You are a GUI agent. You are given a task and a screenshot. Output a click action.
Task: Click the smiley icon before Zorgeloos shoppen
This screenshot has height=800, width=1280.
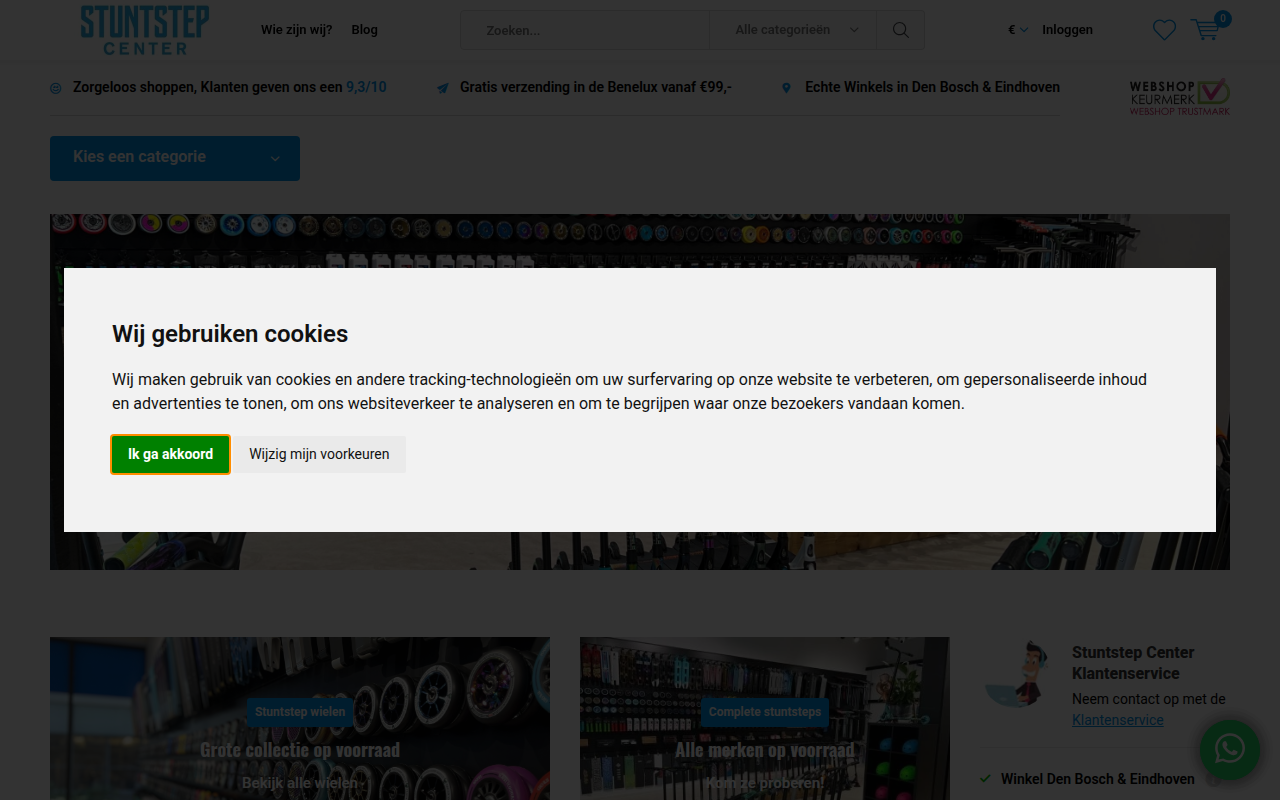[56, 88]
